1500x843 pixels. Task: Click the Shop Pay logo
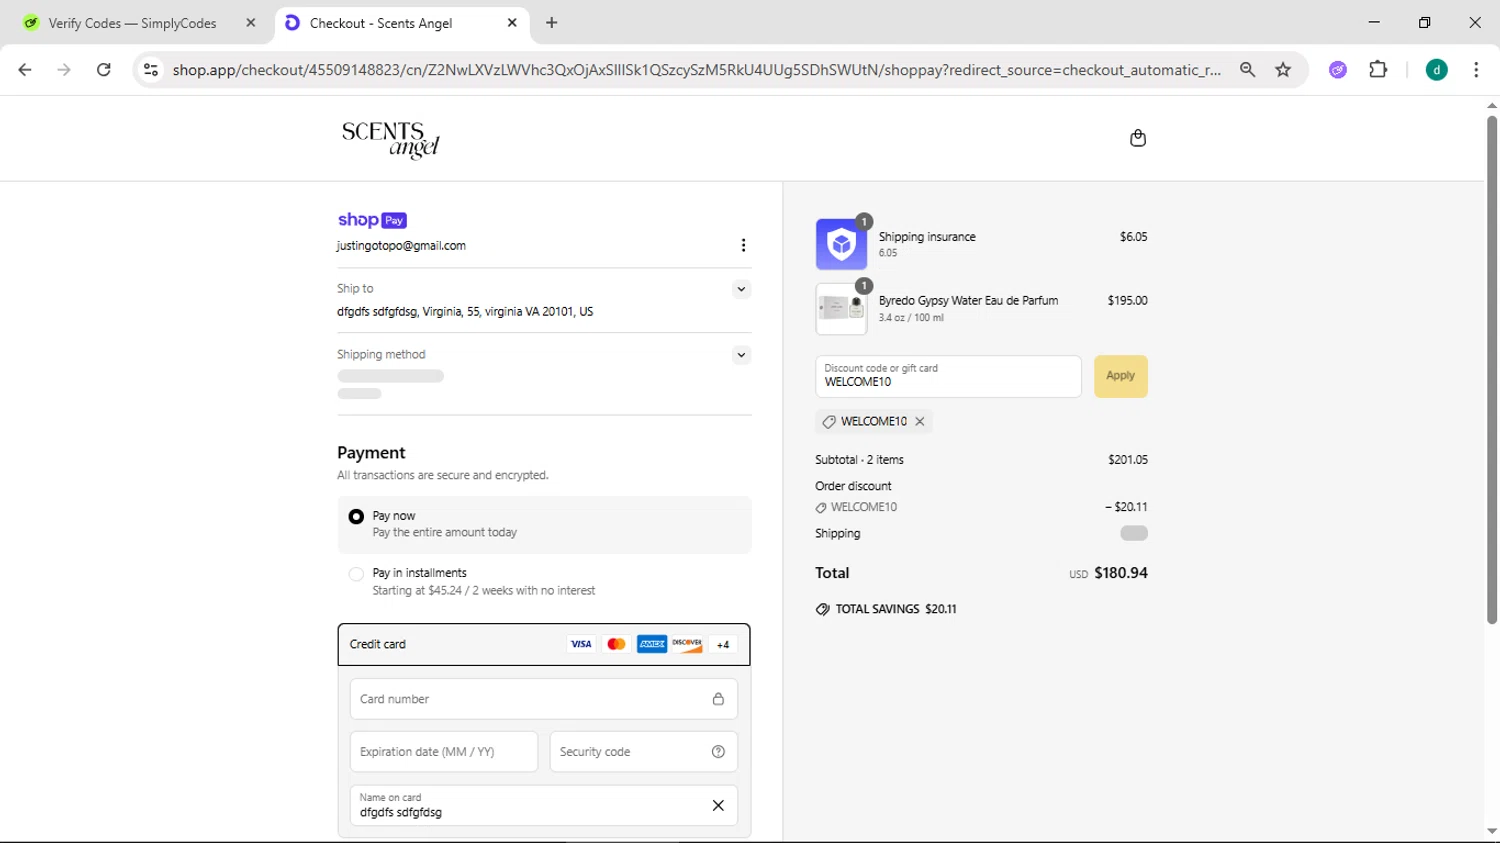tap(372, 220)
